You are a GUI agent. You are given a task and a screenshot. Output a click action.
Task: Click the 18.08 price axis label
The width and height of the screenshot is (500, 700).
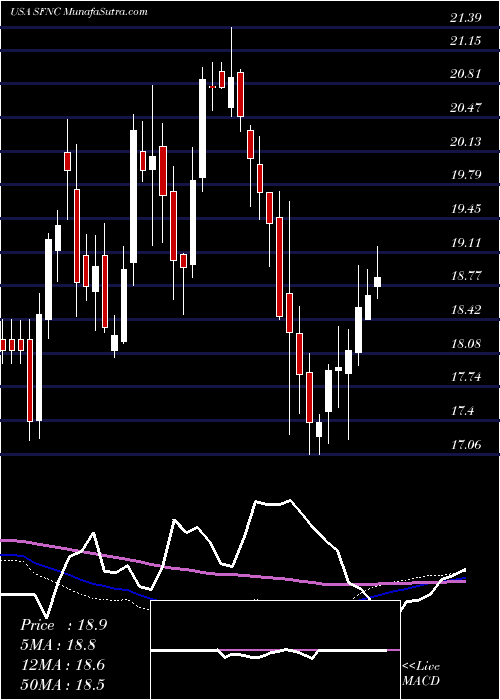466,343
